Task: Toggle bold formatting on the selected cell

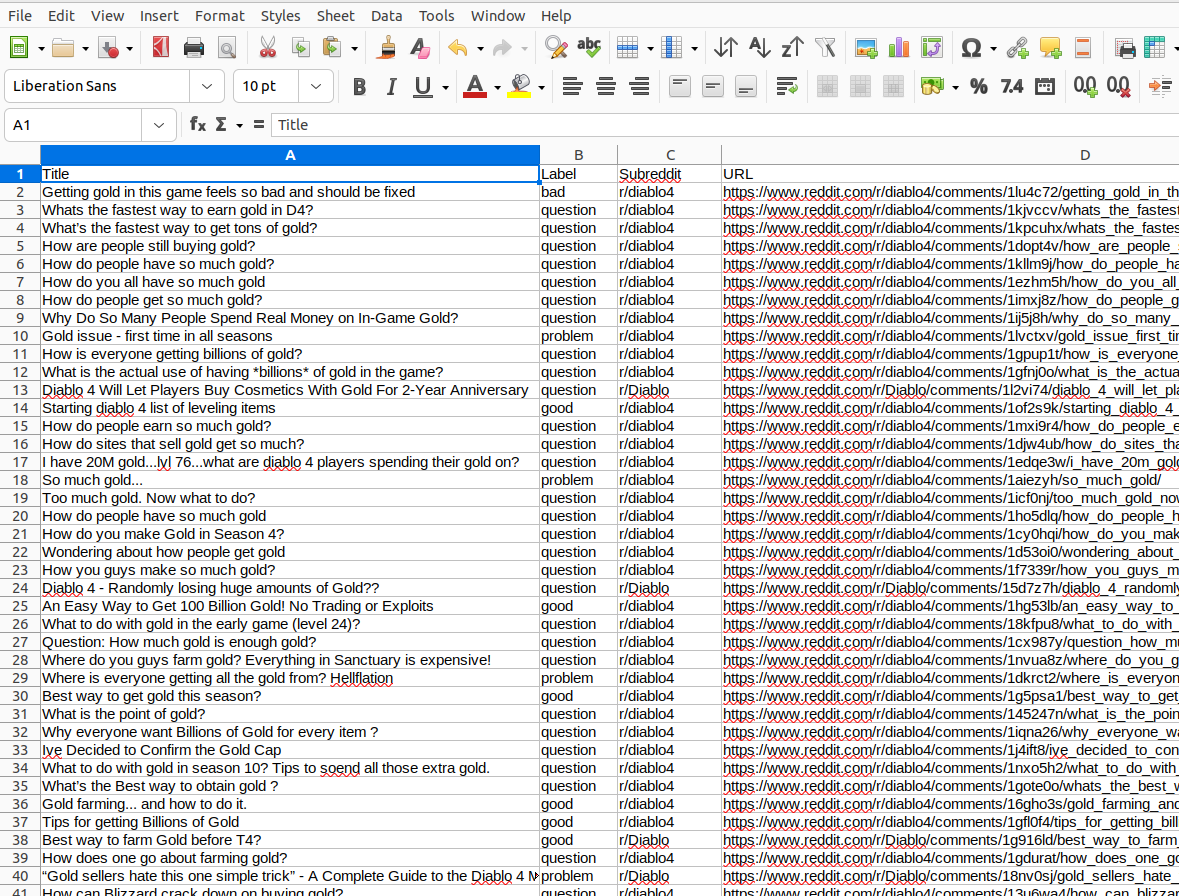Action: [x=359, y=87]
